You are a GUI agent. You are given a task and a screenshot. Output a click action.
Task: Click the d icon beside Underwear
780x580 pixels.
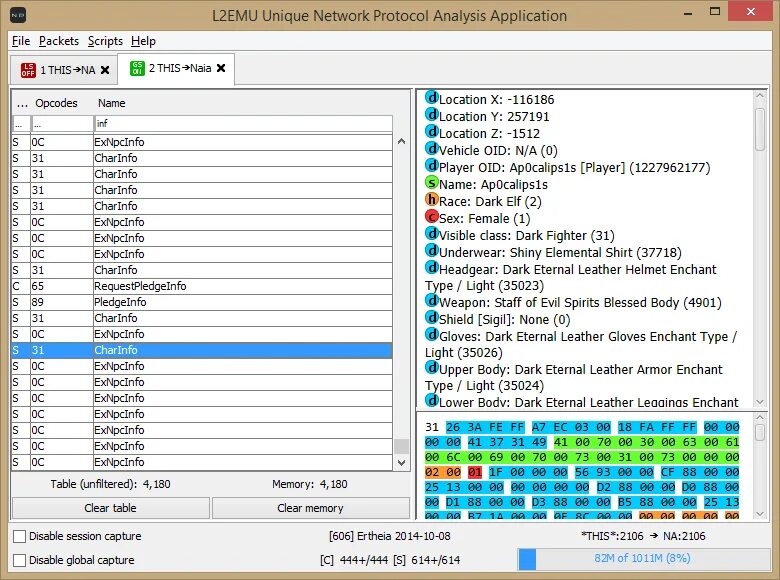point(432,251)
